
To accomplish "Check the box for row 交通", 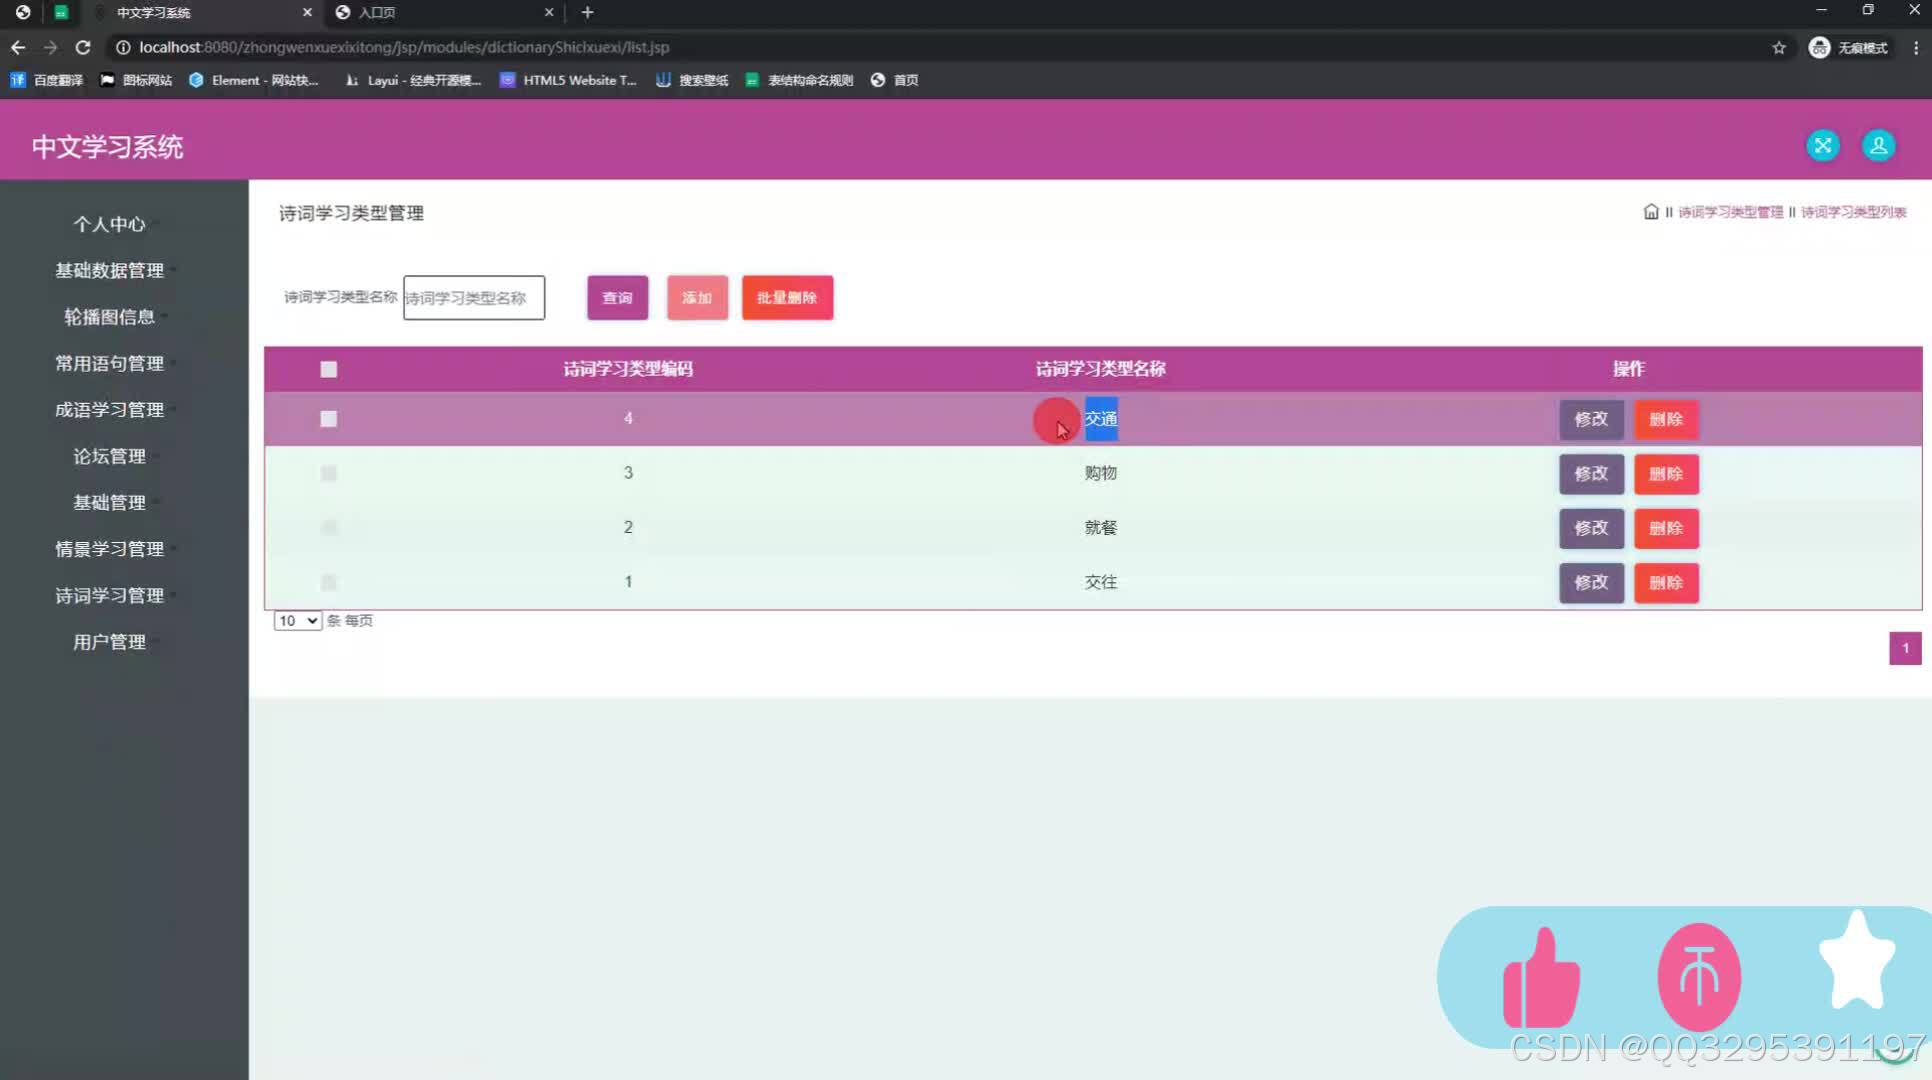I will pos(328,419).
